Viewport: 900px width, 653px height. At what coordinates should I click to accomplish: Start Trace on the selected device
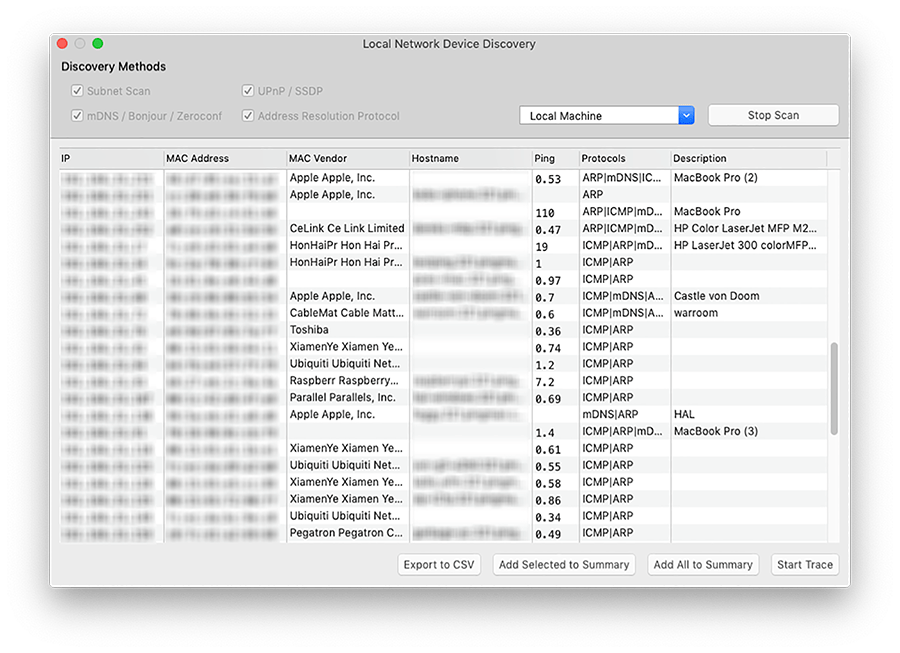[804, 564]
